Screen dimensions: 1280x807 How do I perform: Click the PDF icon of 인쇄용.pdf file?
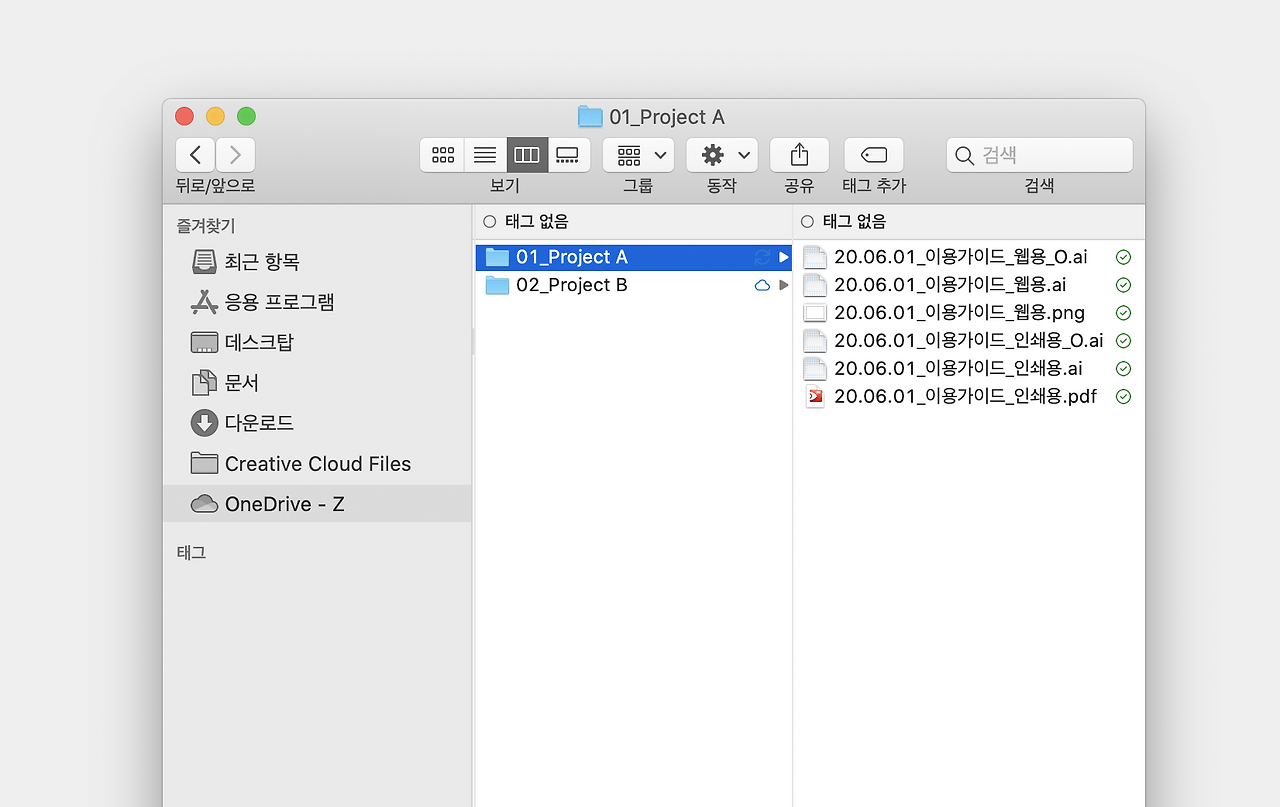click(815, 396)
